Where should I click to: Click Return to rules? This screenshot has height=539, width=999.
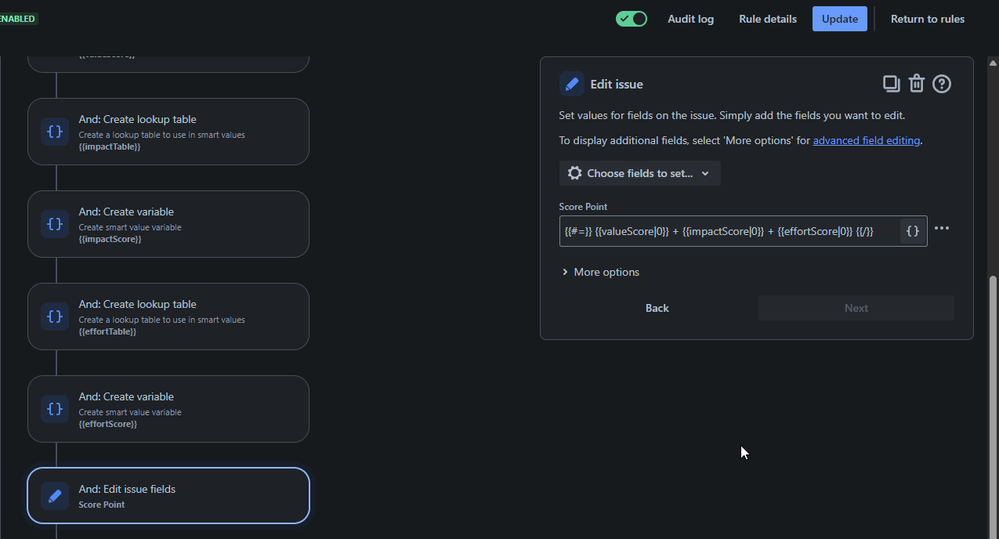tap(928, 19)
